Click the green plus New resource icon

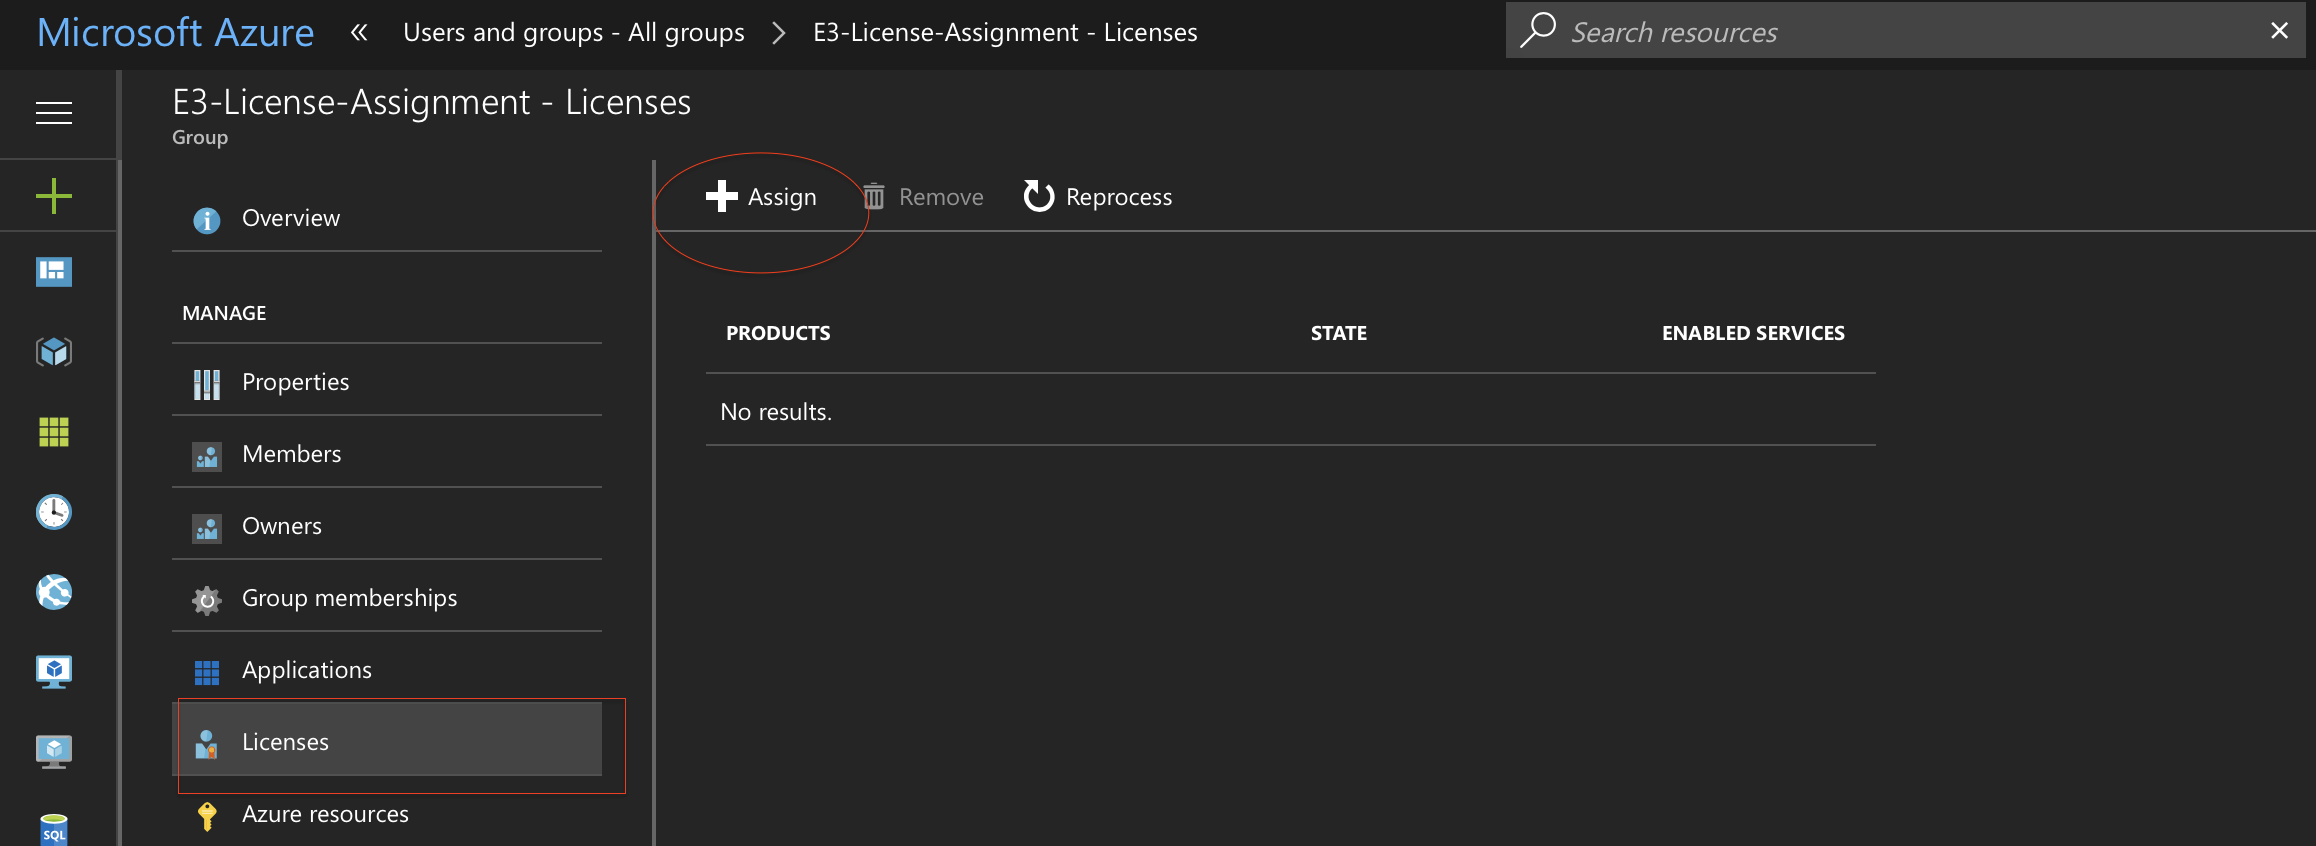[54, 195]
